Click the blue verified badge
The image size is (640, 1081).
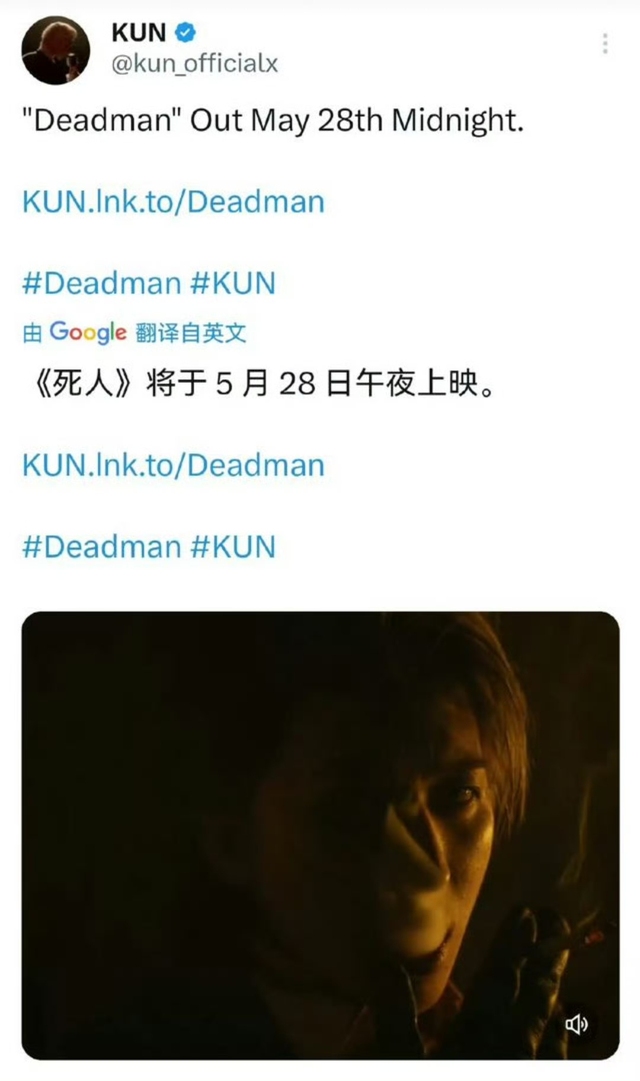click(186, 32)
